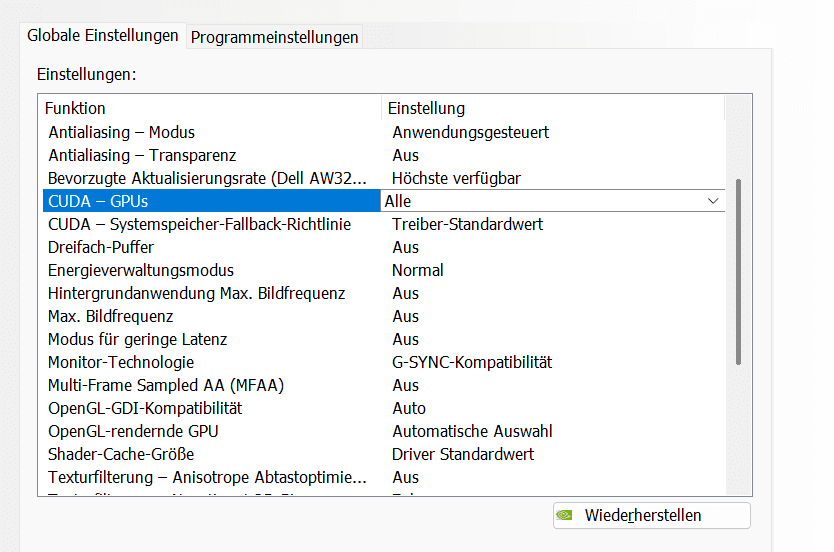Select the OpenGL-GDI-Kompatibilität row
Viewport: 834px width, 552px height.
point(383,408)
